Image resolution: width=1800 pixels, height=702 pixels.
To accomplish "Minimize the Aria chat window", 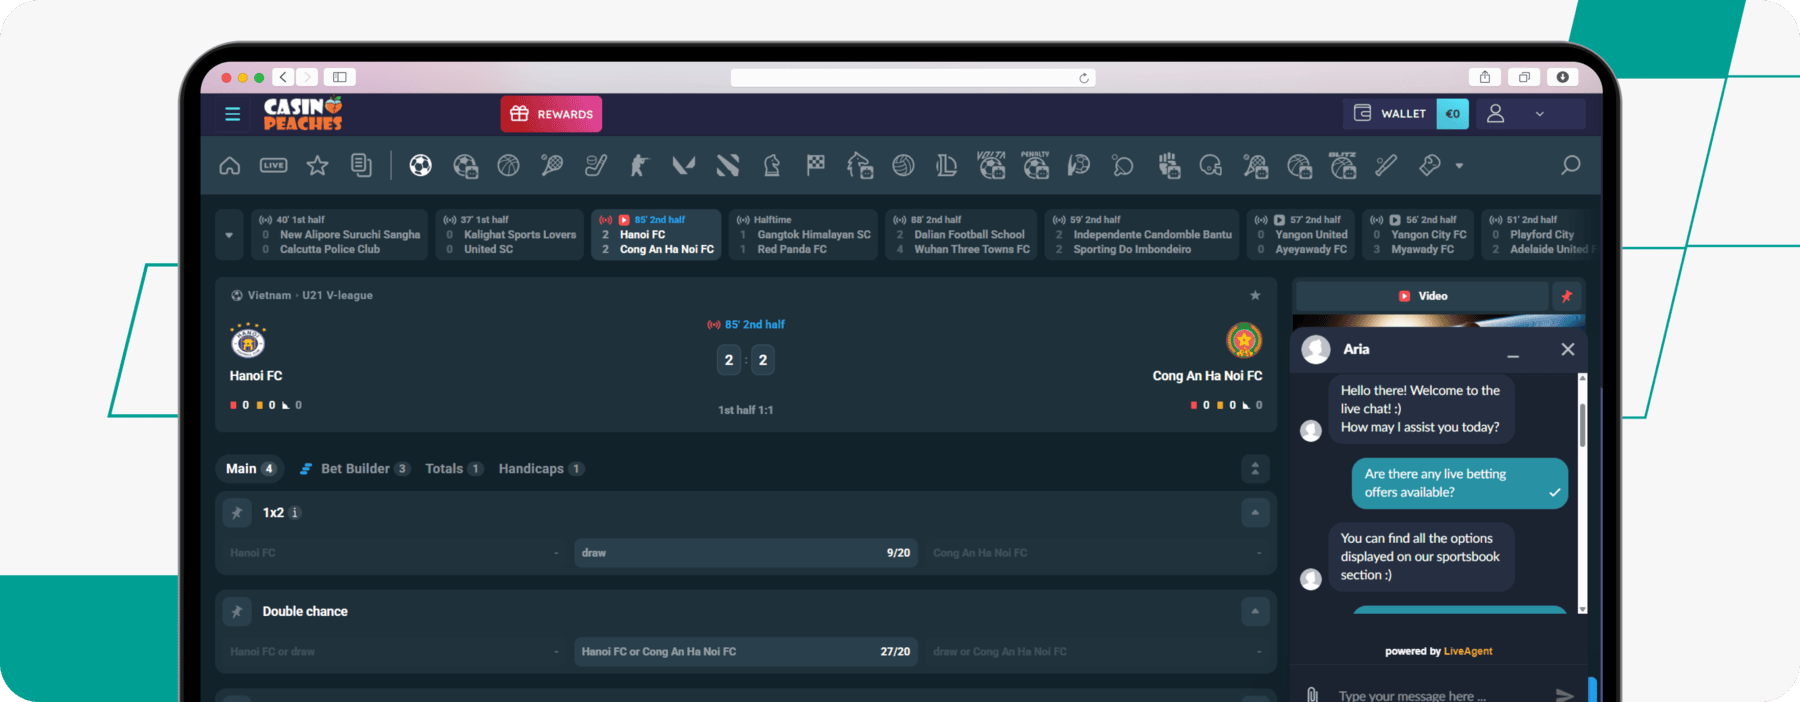I will (x=1513, y=356).
